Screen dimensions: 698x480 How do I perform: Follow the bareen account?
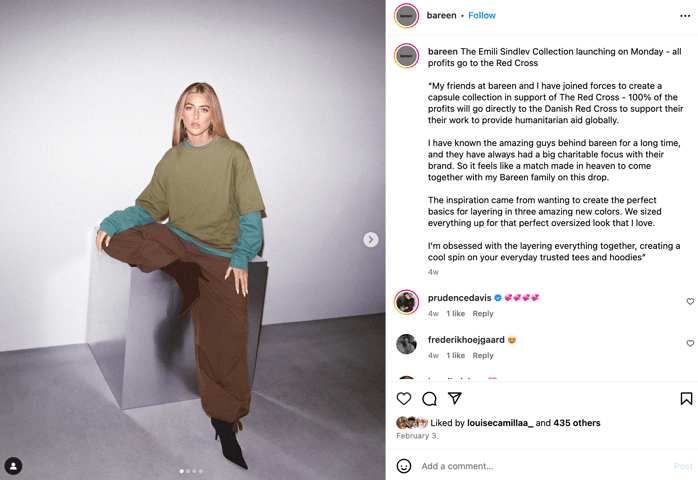482,16
